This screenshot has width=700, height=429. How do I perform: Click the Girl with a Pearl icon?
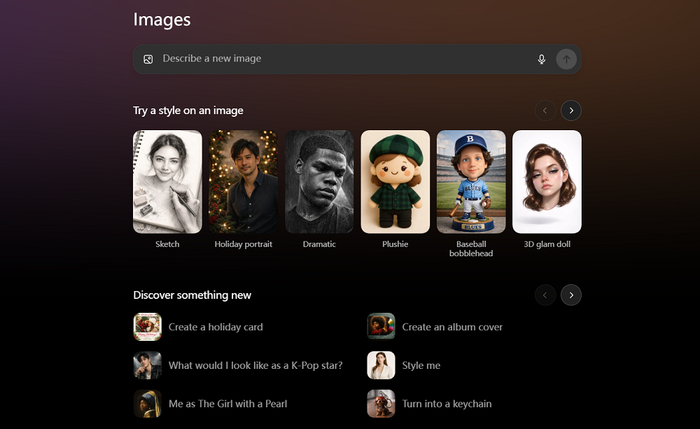point(147,404)
